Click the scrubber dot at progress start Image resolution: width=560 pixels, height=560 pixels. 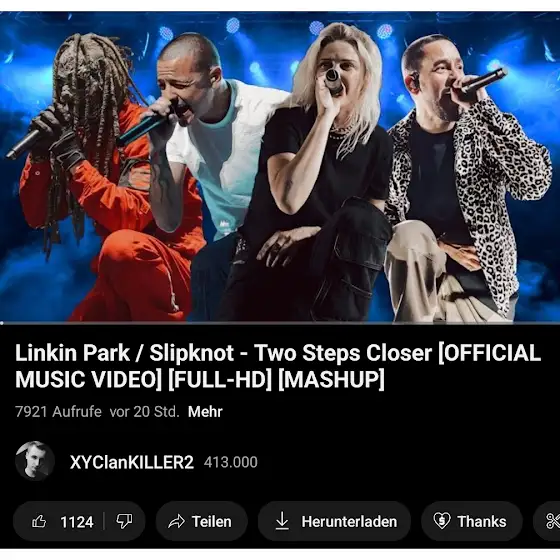[2, 323]
